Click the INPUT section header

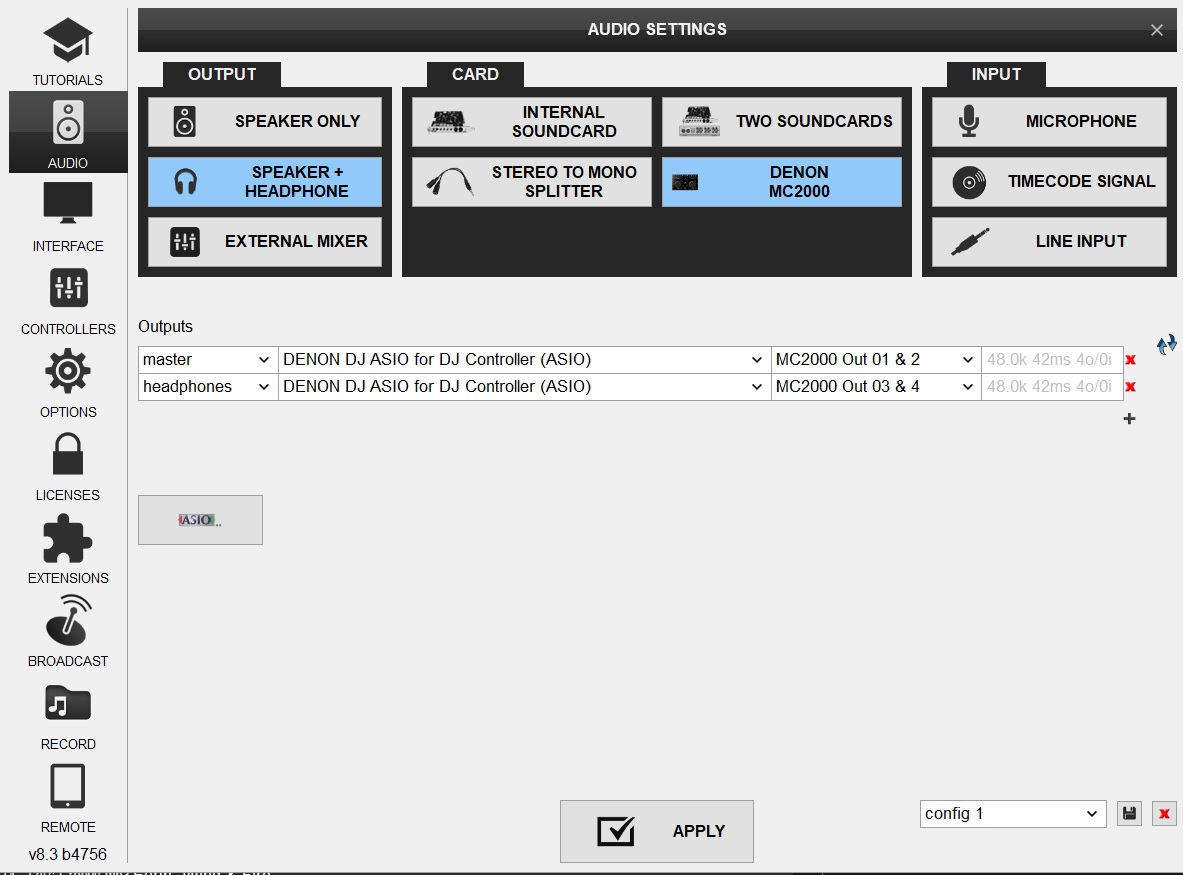click(997, 75)
